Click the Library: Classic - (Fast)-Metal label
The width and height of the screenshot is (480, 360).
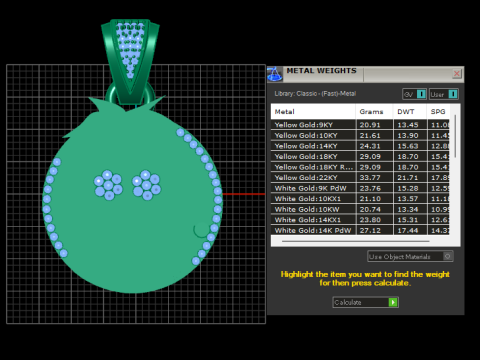[x=315, y=94]
